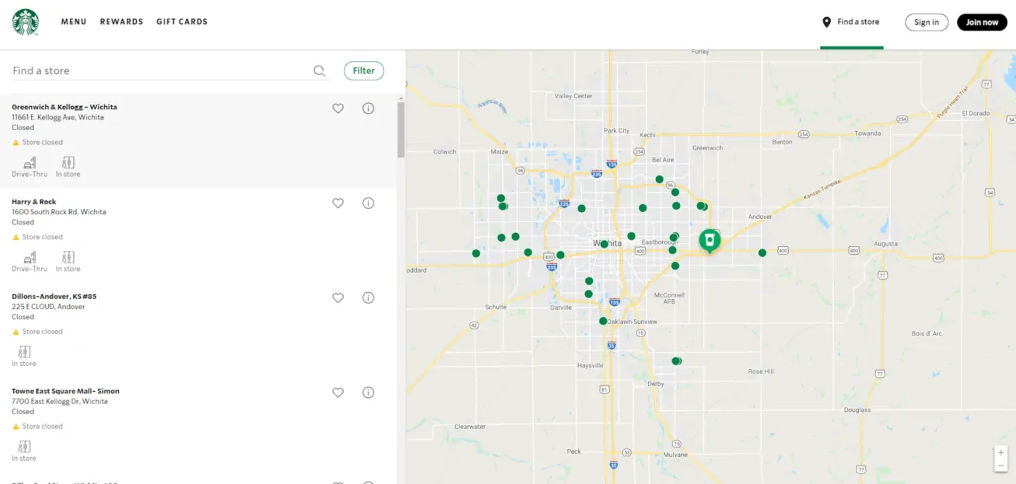Open the MENU navigation item

[x=74, y=22]
